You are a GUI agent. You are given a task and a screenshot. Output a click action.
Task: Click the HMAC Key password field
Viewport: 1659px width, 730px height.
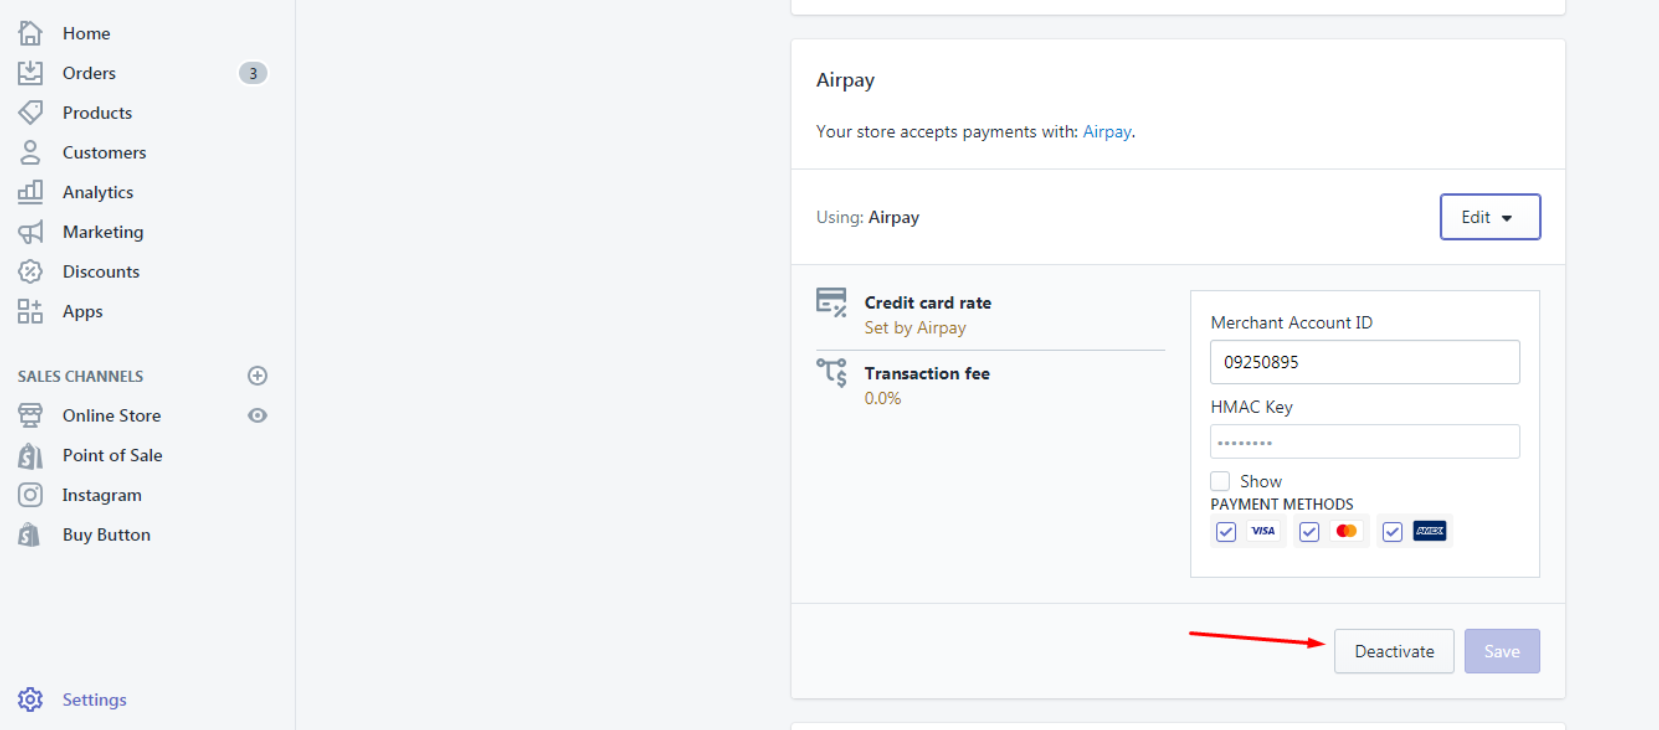(1365, 442)
